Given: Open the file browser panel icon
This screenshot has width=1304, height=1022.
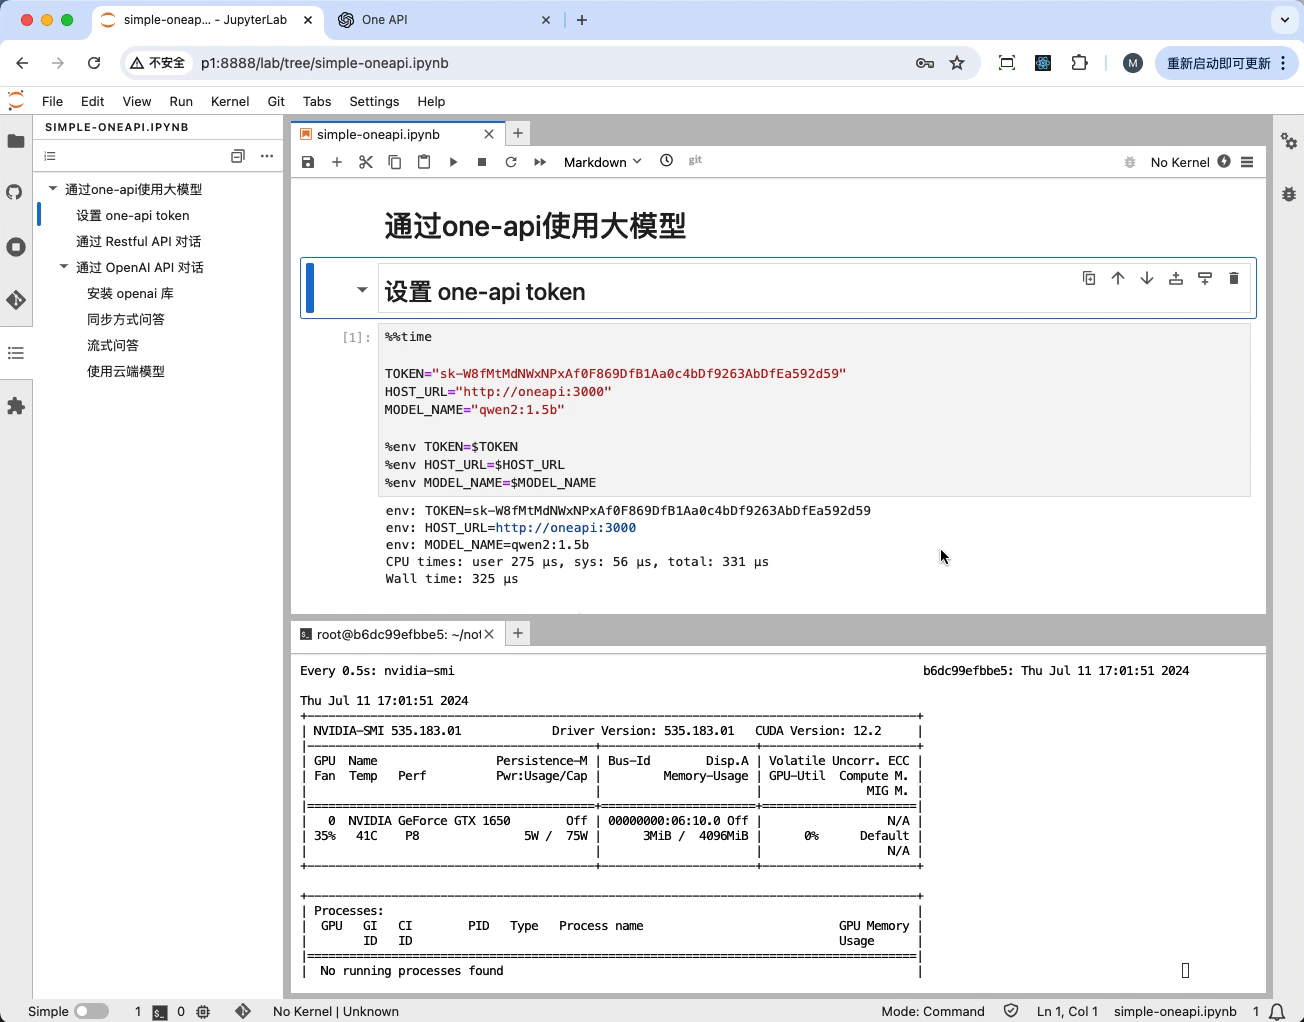Looking at the screenshot, I should pyautogui.click(x=16, y=142).
